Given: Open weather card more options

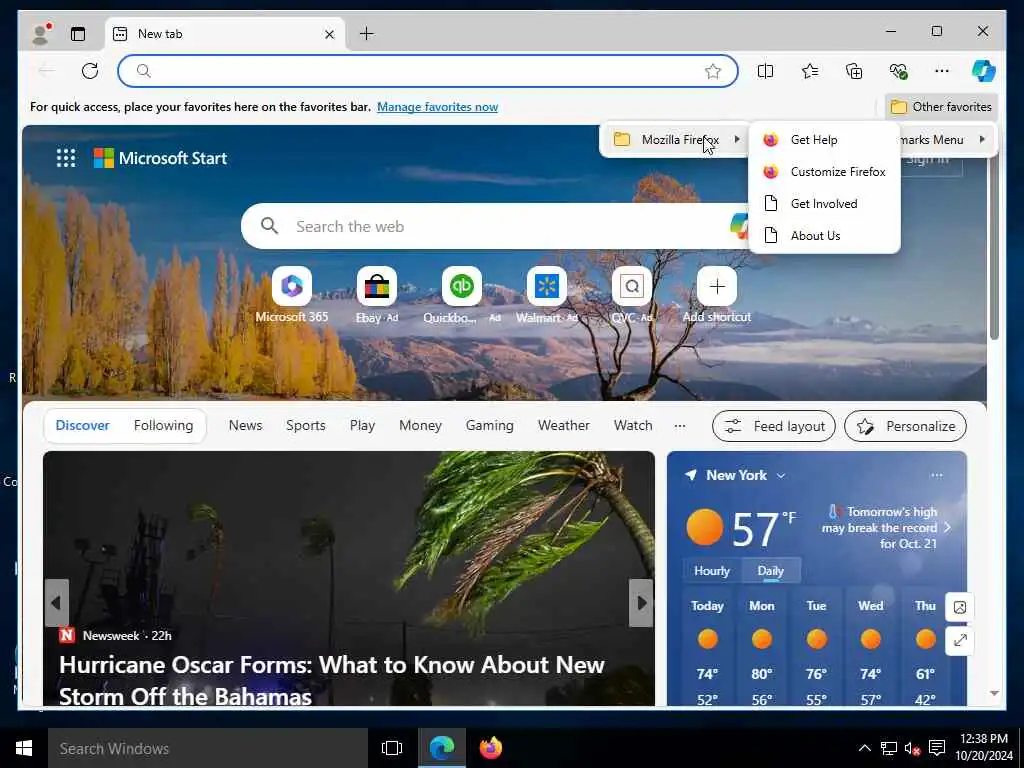Looking at the screenshot, I should point(936,475).
